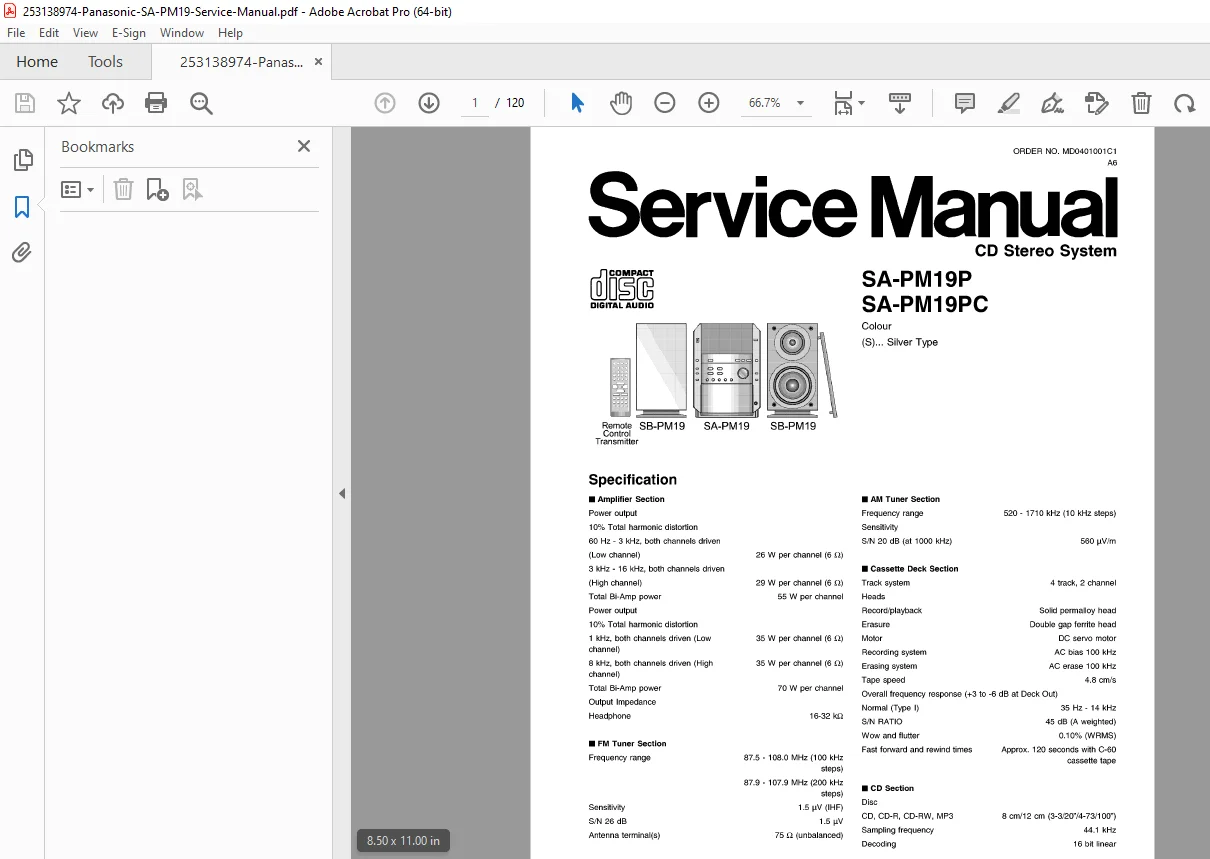
Task: Activate the Hand pan tool
Action: coord(621,103)
